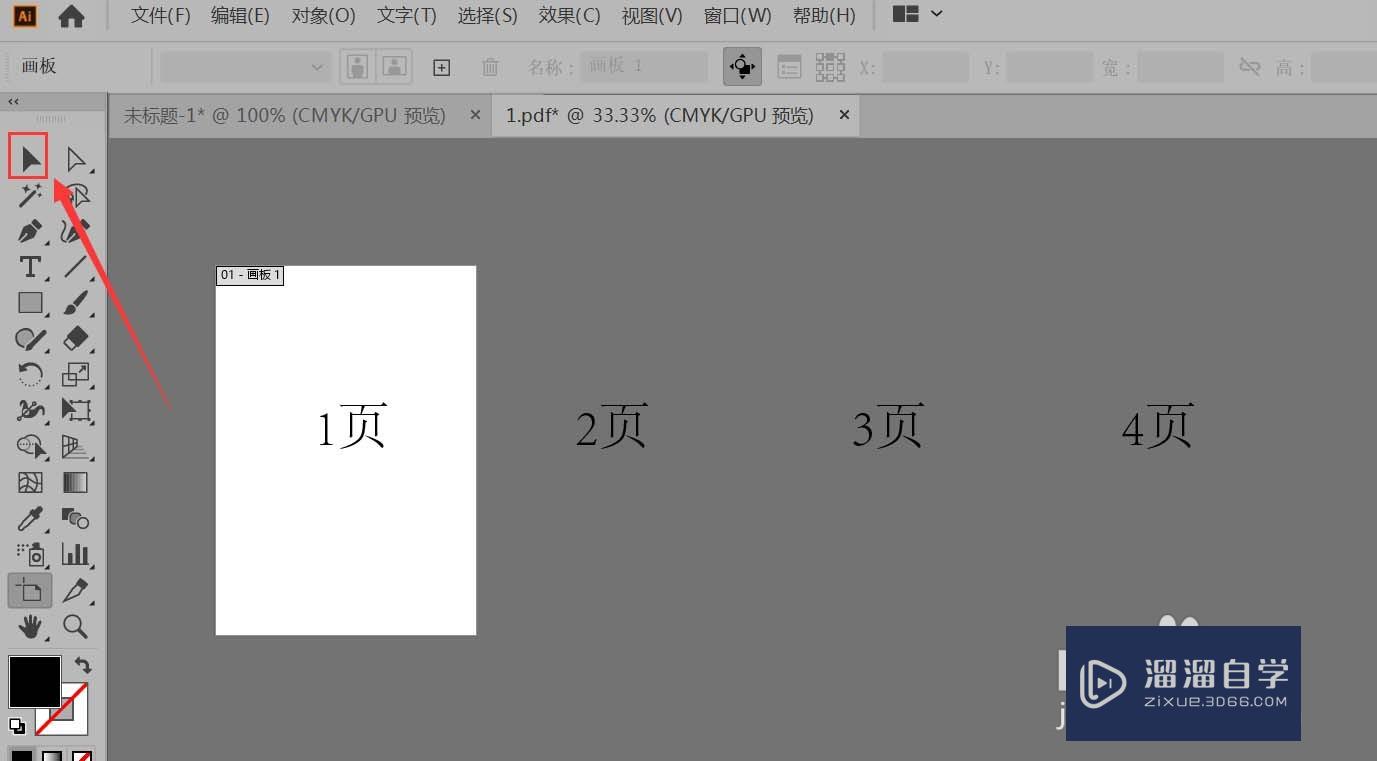Select the Symbol Sprayer tool

30,554
